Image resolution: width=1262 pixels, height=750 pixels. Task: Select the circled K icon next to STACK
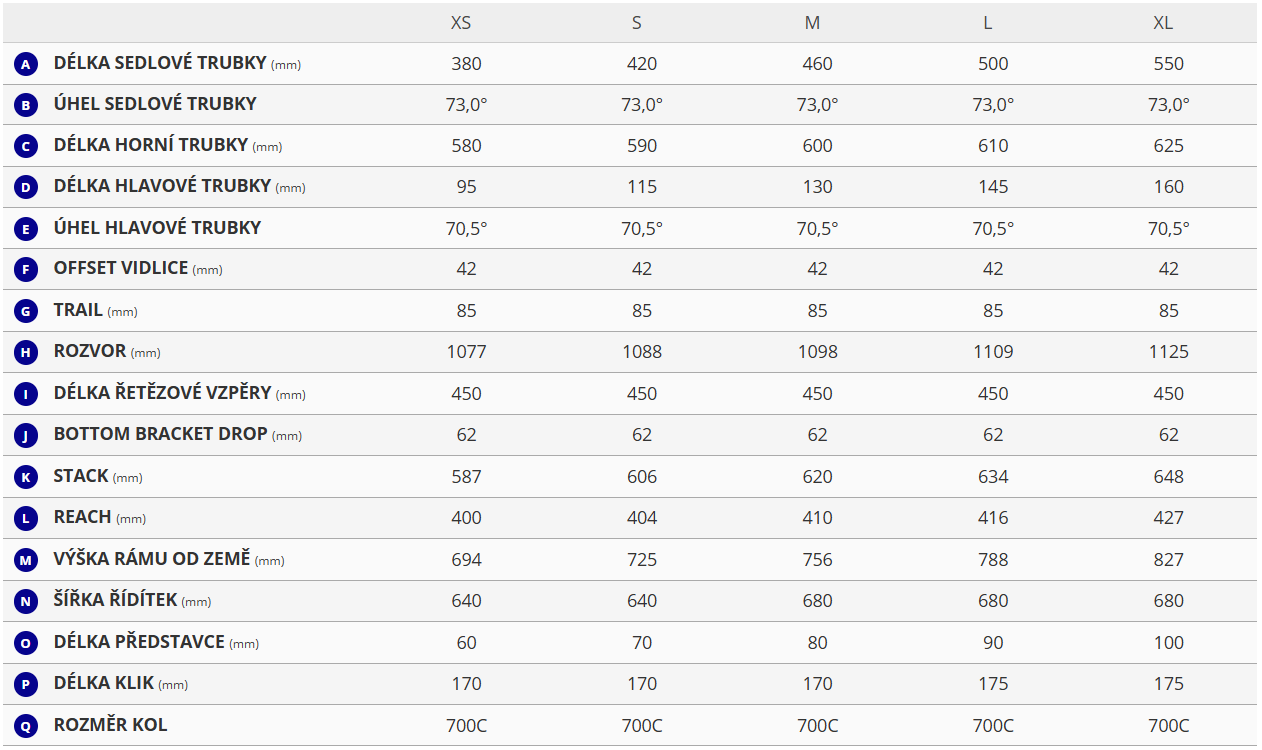26,477
